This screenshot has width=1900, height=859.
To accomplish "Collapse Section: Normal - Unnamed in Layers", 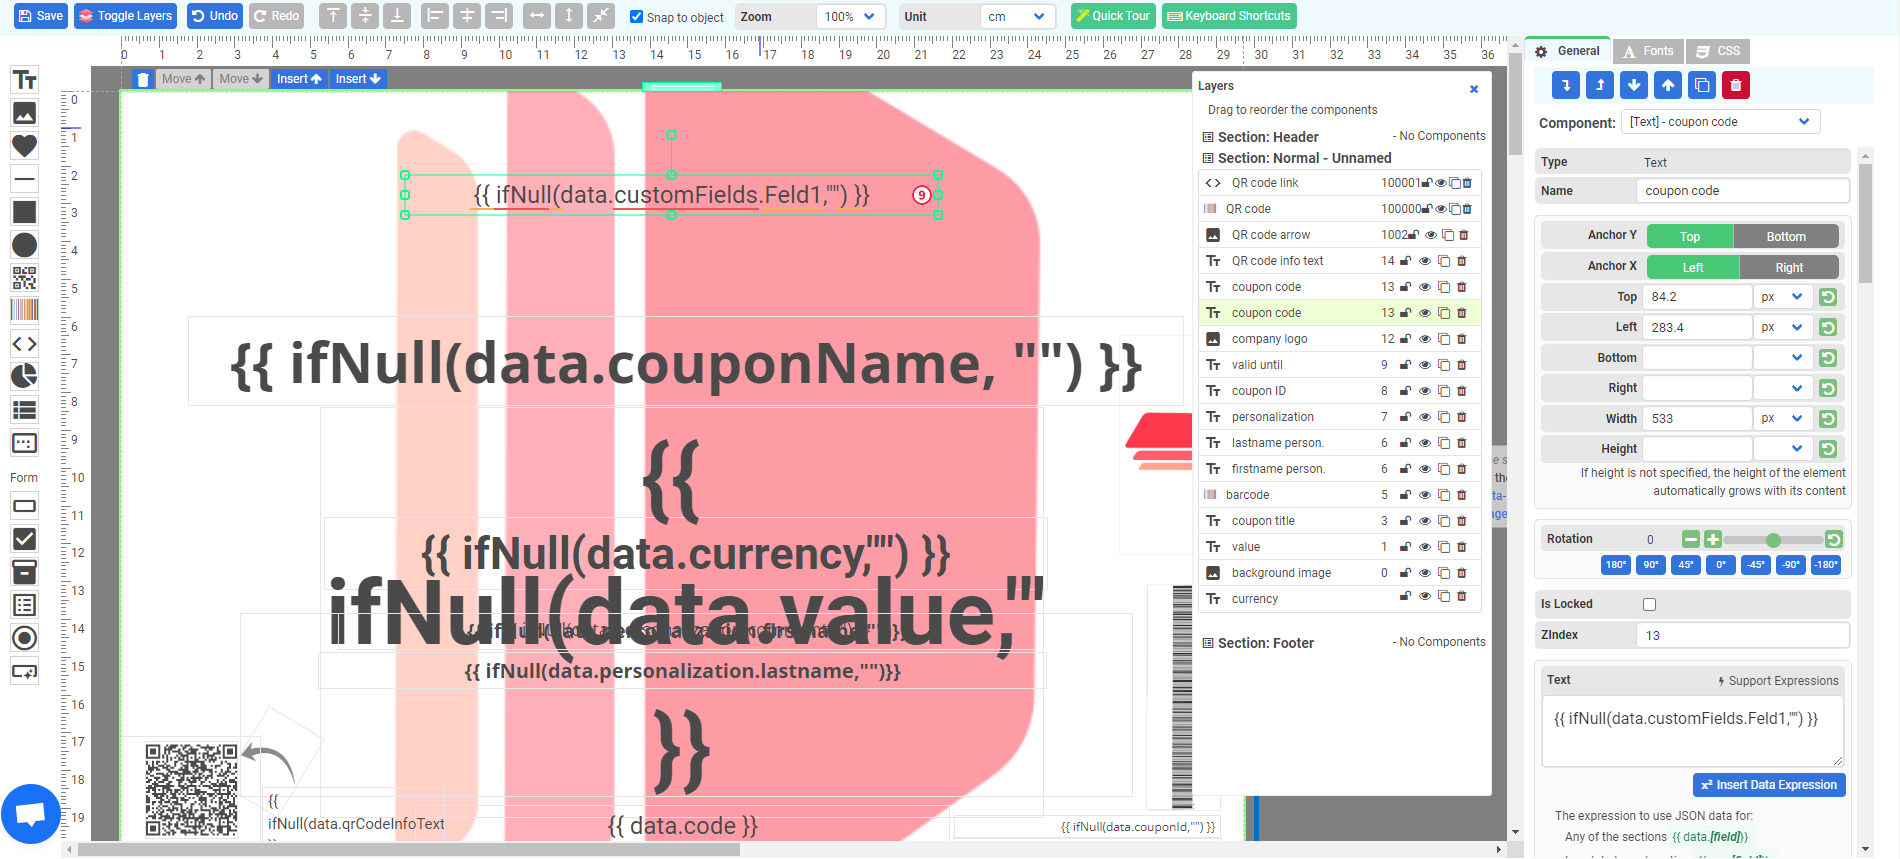I will click(x=1208, y=158).
